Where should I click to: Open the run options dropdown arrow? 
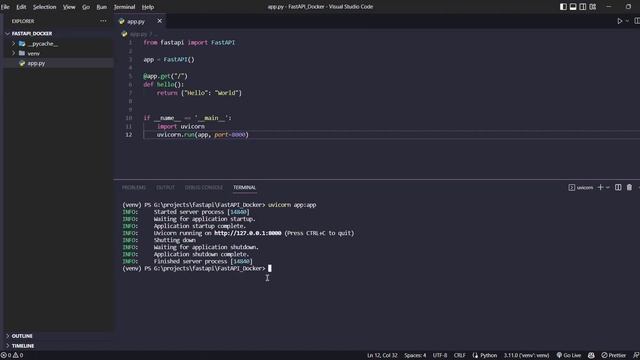coord(627,21)
